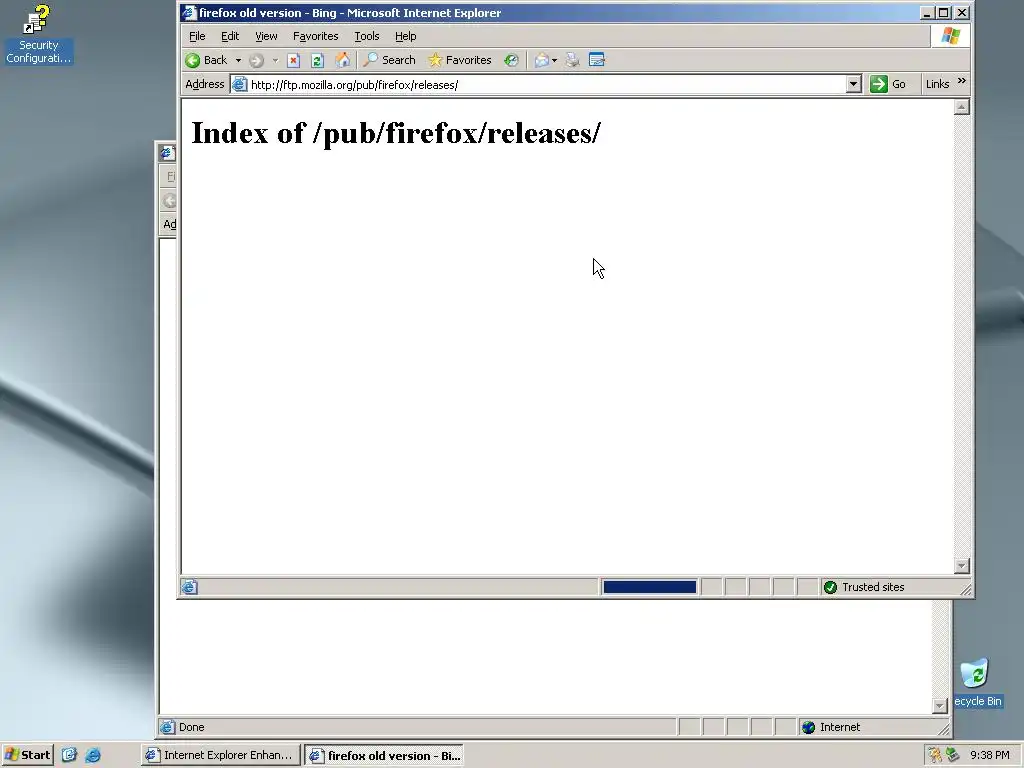Click the Go button
The height and width of the screenshot is (768, 1024).
888,84
